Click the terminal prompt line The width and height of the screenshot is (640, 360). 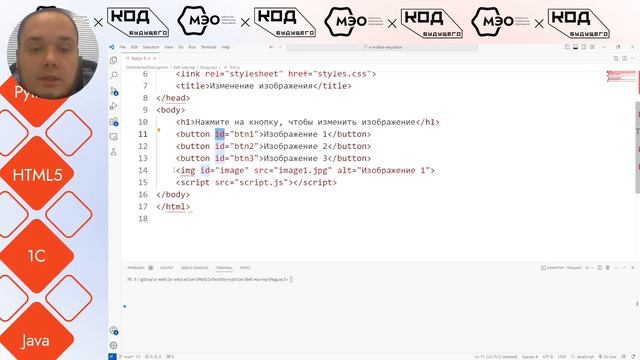(210, 280)
